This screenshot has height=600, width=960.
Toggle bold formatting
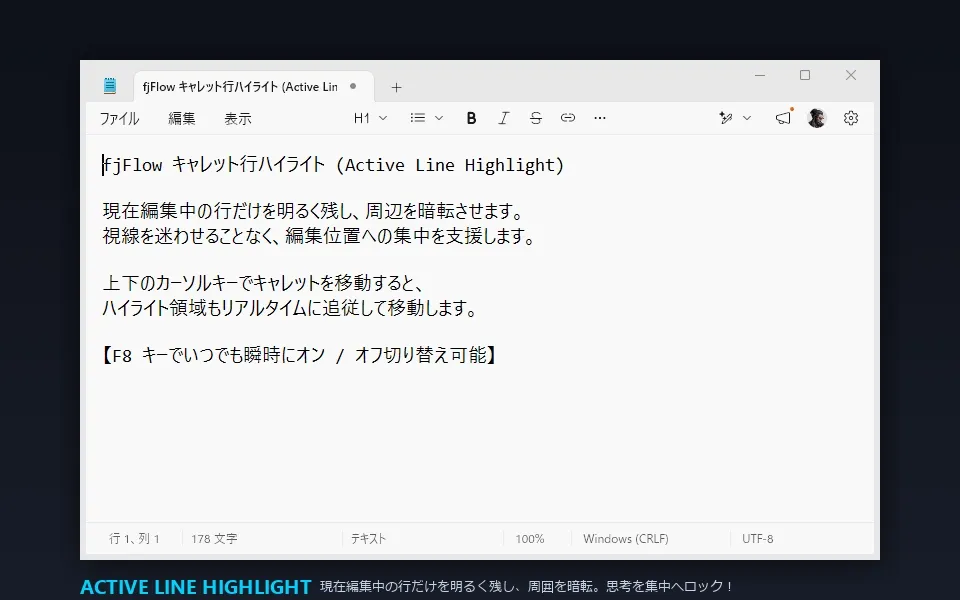[x=471, y=118]
